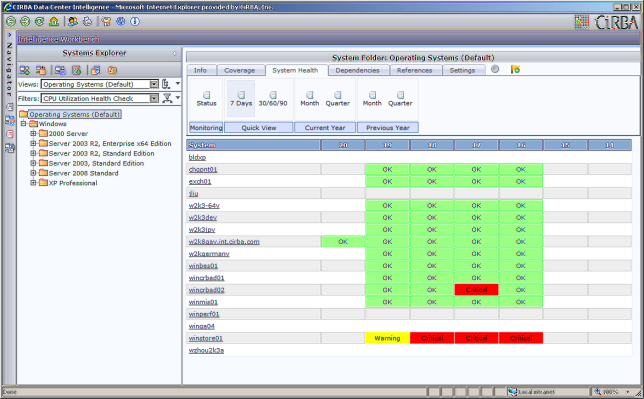Open the w2k8gav.int.cirba.com link
The height and width of the screenshot is (399, 644).
[x=224, y=242]
